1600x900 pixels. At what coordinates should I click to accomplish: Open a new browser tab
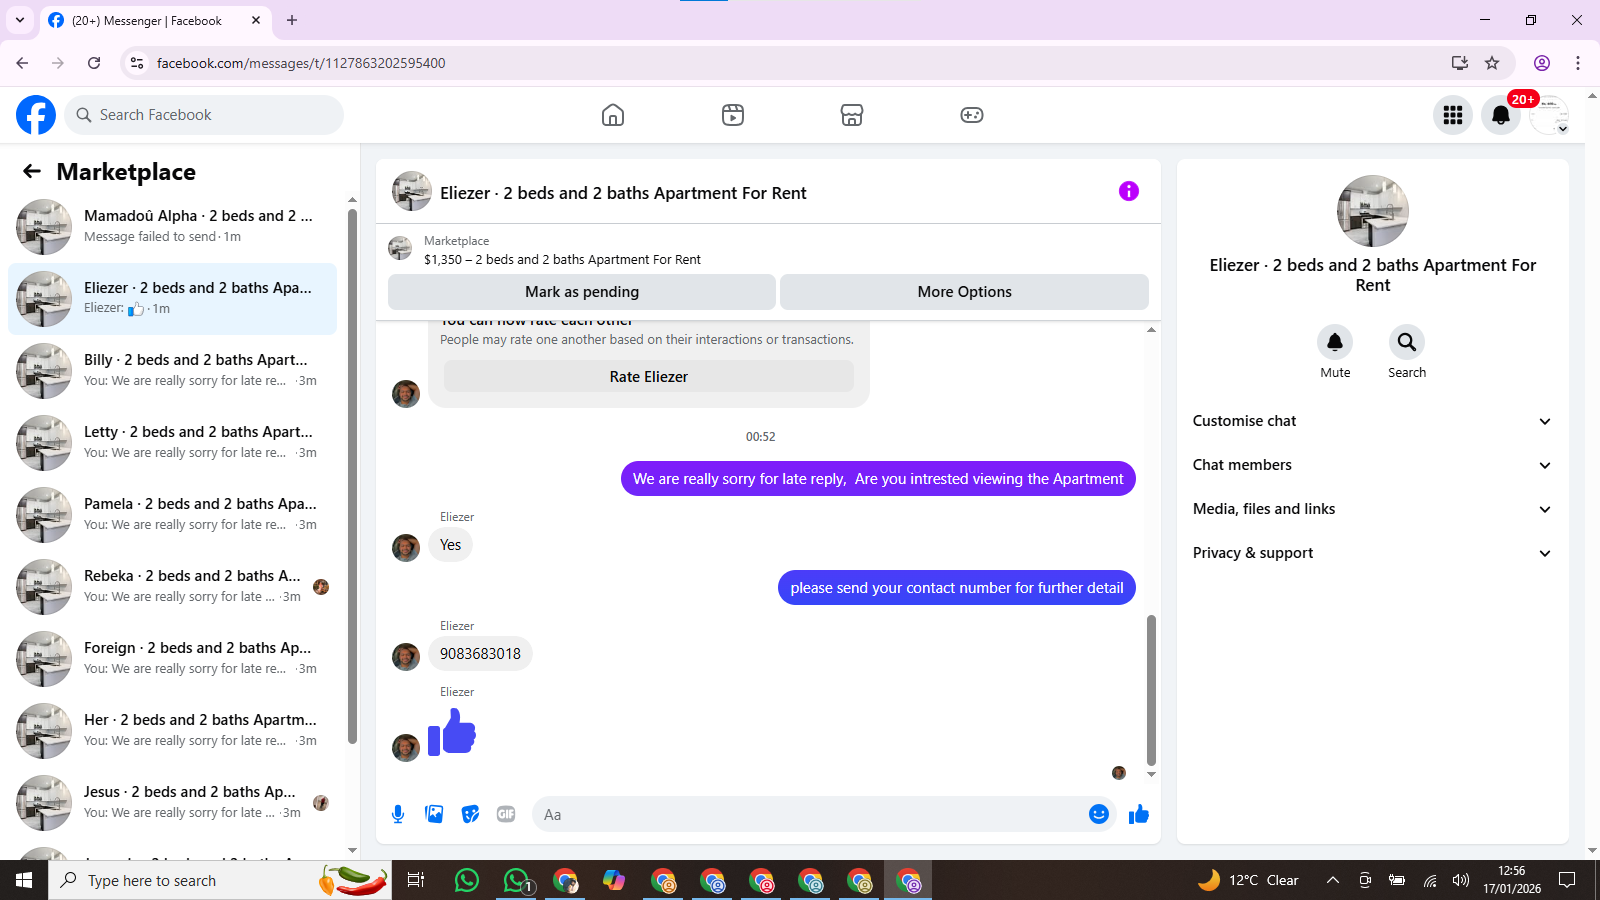coord(292,20)
